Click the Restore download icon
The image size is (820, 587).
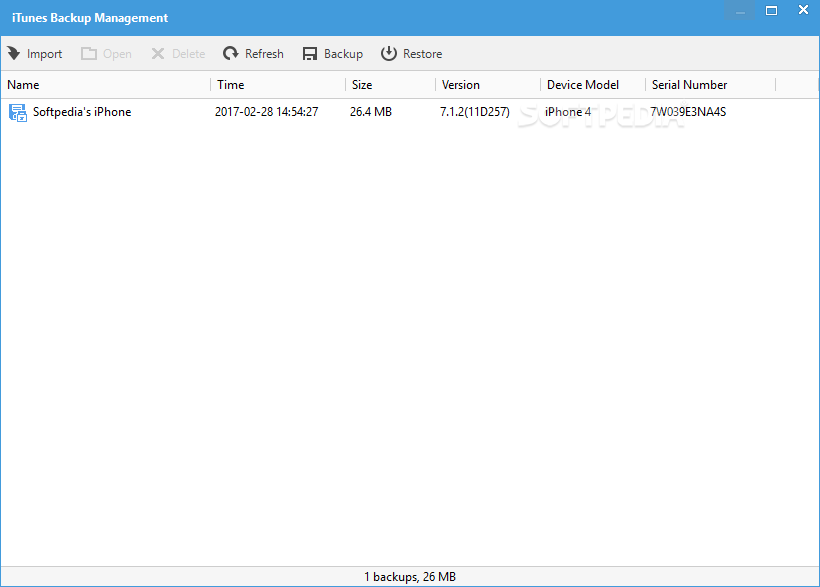tap(389, 53)
